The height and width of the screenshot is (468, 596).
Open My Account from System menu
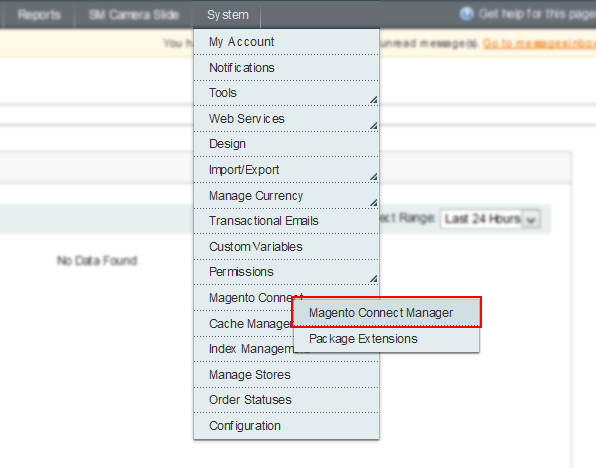tap(286, 42)
